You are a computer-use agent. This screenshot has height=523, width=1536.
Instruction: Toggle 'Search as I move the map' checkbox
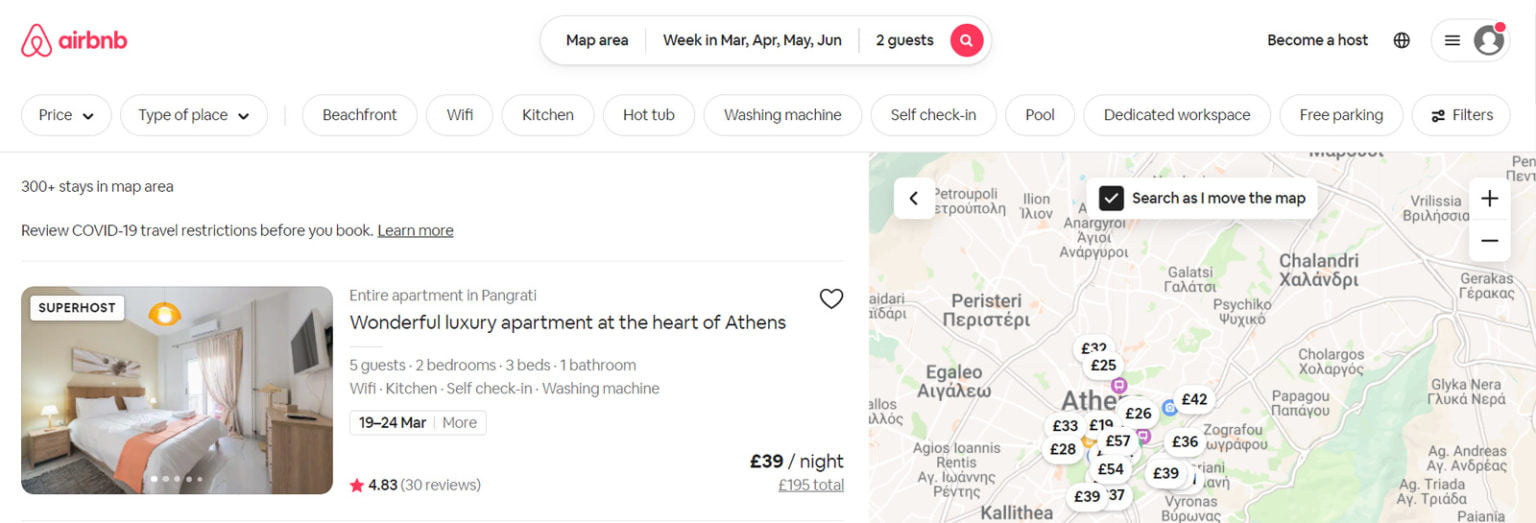coord(1111,198)
